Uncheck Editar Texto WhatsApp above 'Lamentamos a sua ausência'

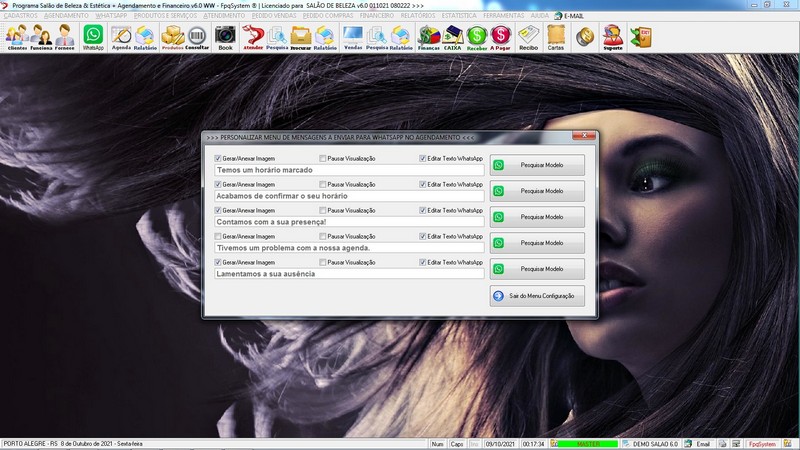(423, 262)
